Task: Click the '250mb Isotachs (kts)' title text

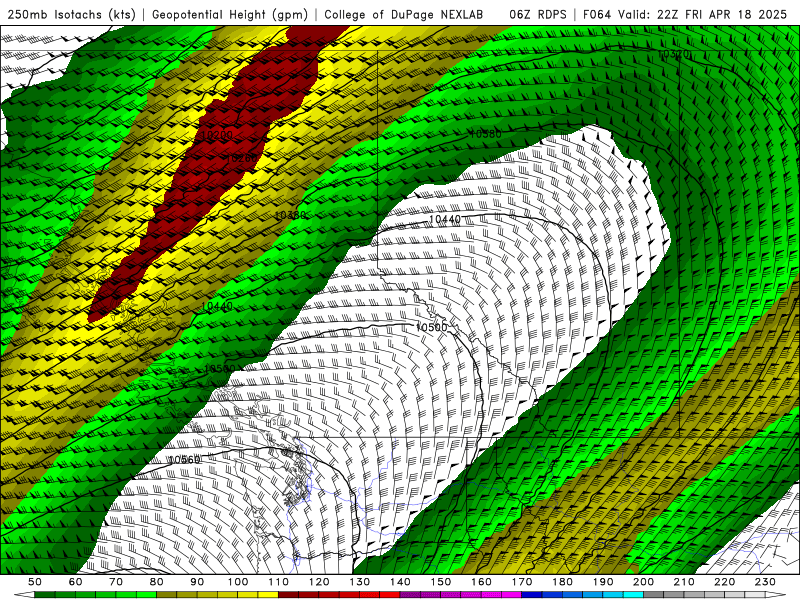Action: [x=71, y=15]
